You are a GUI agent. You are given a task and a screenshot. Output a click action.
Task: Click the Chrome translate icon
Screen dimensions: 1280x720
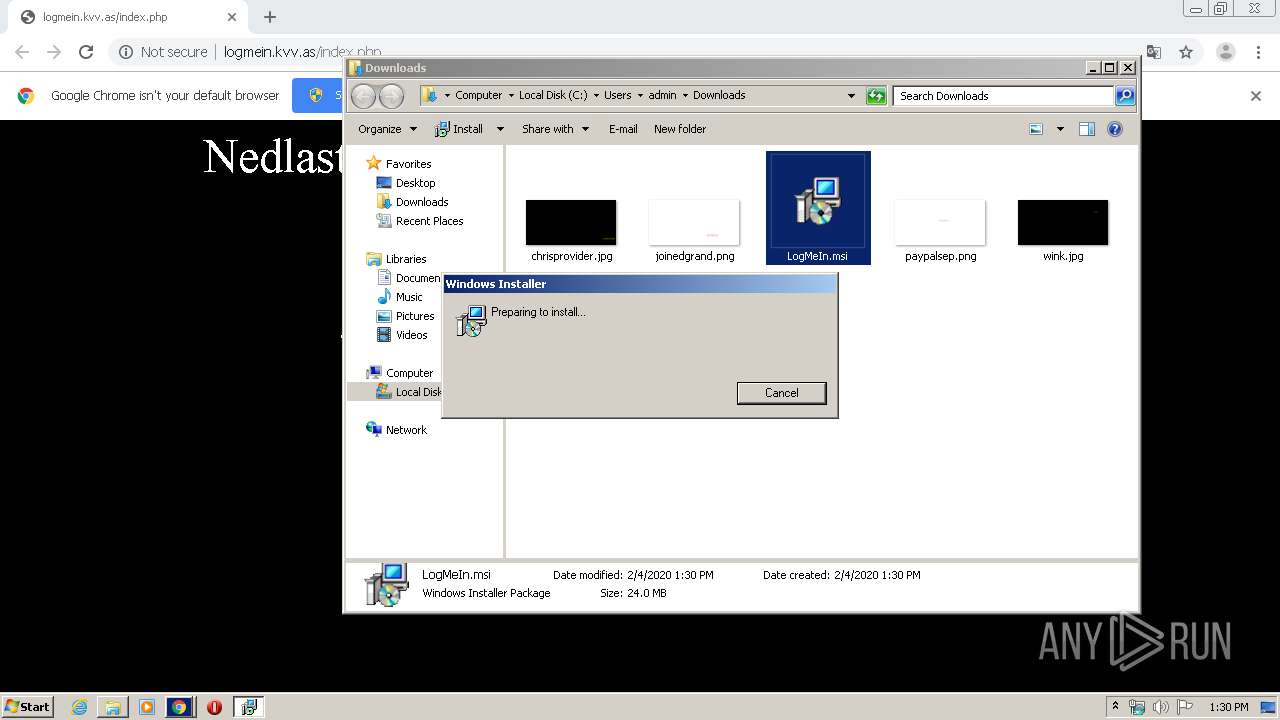point(1153,52)
